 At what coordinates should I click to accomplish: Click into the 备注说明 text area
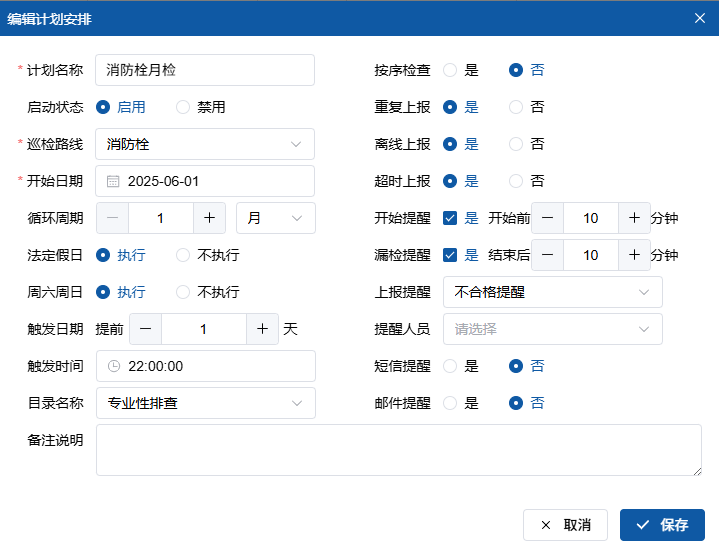click(x=398, y=450)
